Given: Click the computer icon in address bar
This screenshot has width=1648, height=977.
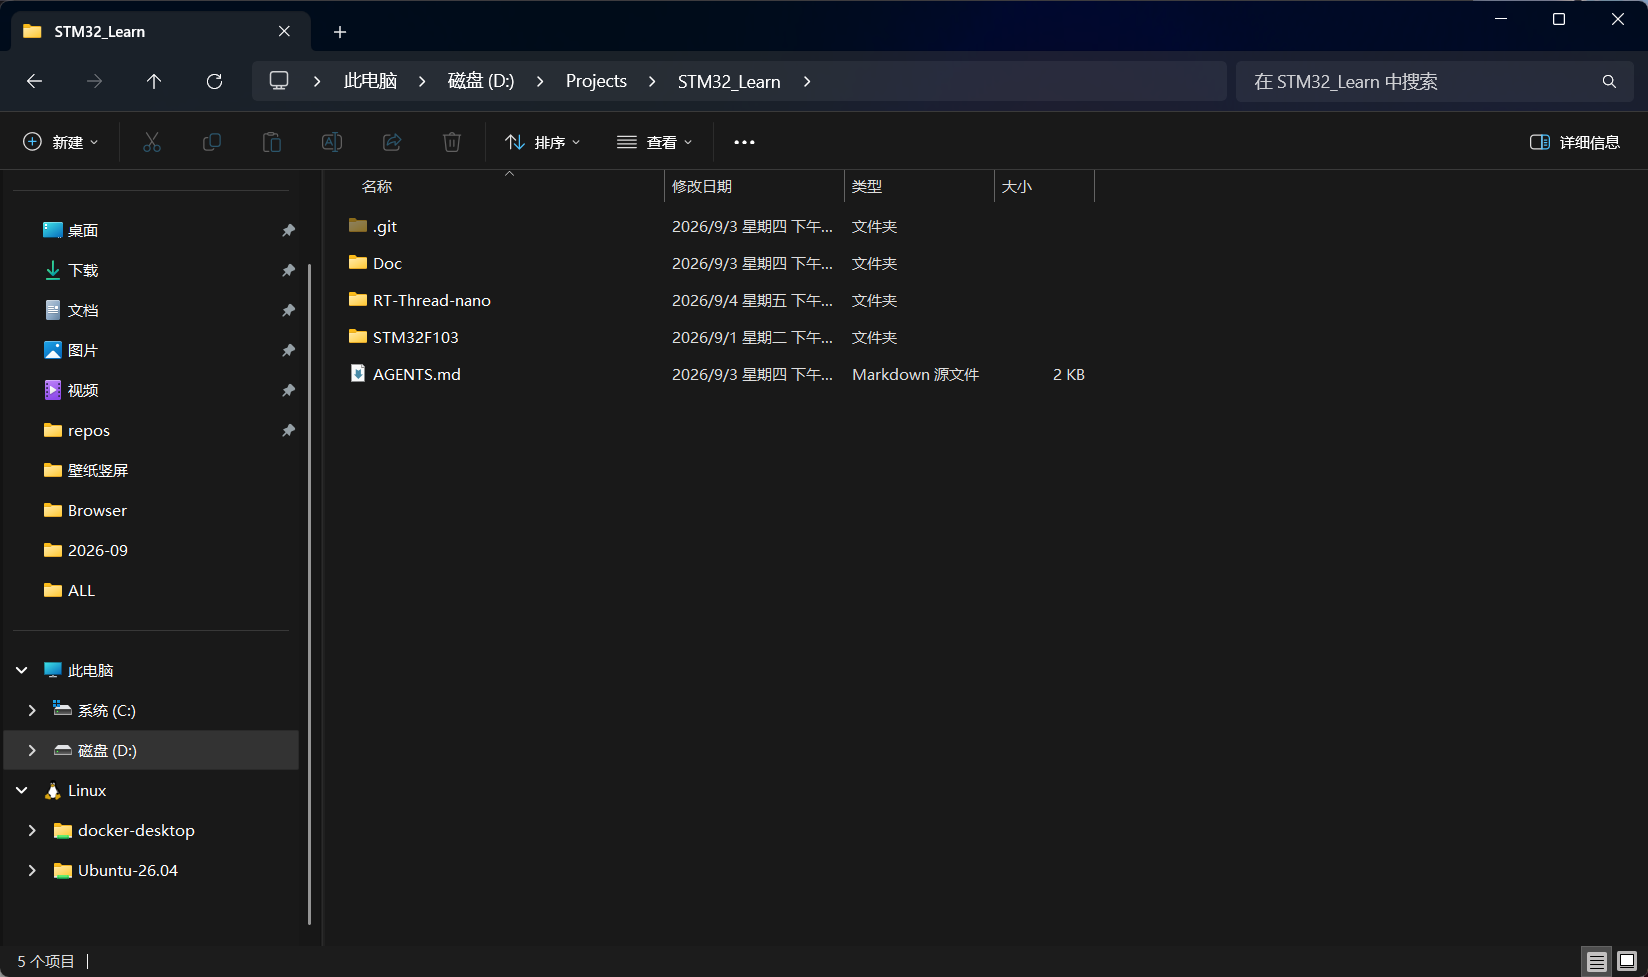Looking at the screenshot, I should (279, 80).
